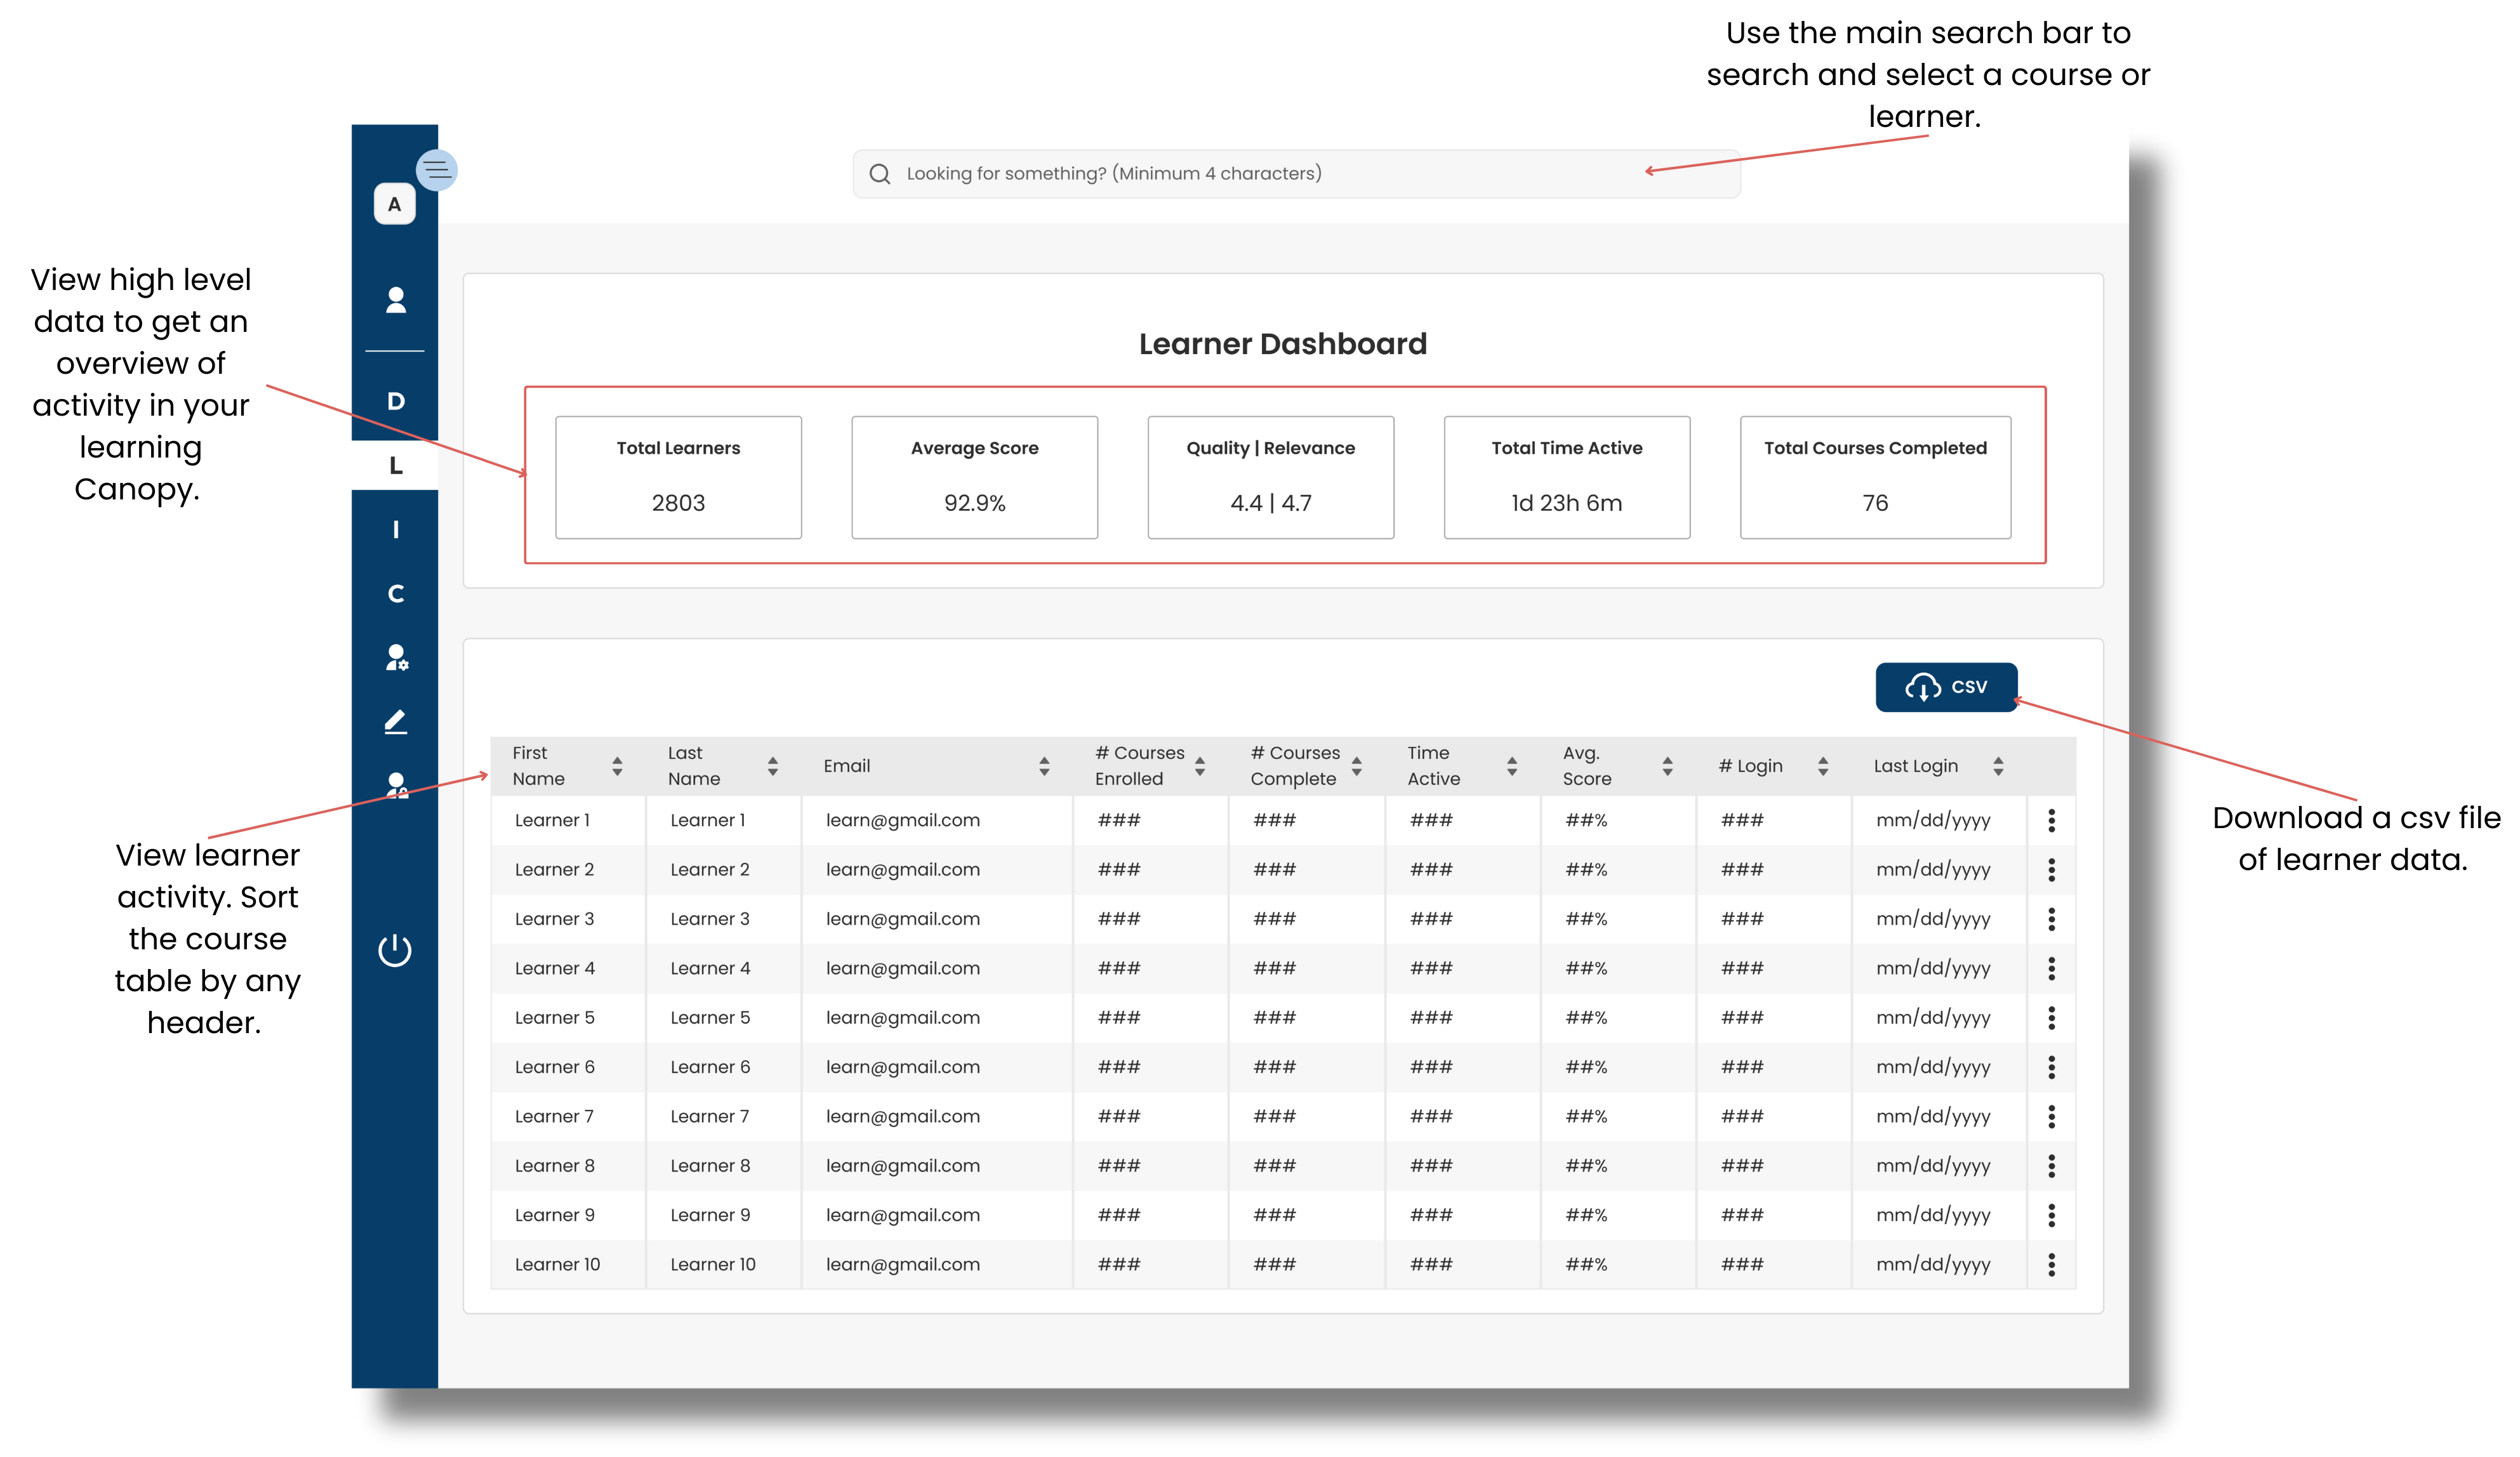Open the user profile icon in sidebar
The image size is (2520, 1457).
(x=396, y=300)
